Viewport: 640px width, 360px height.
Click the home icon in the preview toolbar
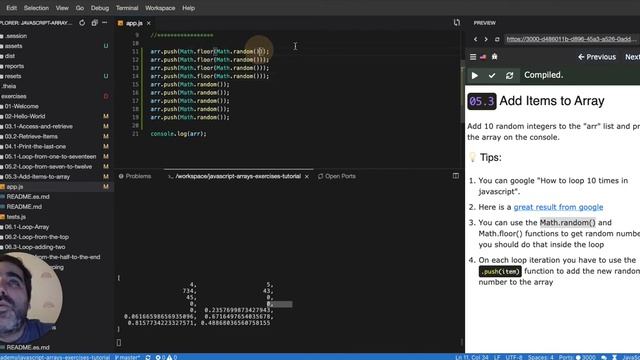[x=494, y=56]
